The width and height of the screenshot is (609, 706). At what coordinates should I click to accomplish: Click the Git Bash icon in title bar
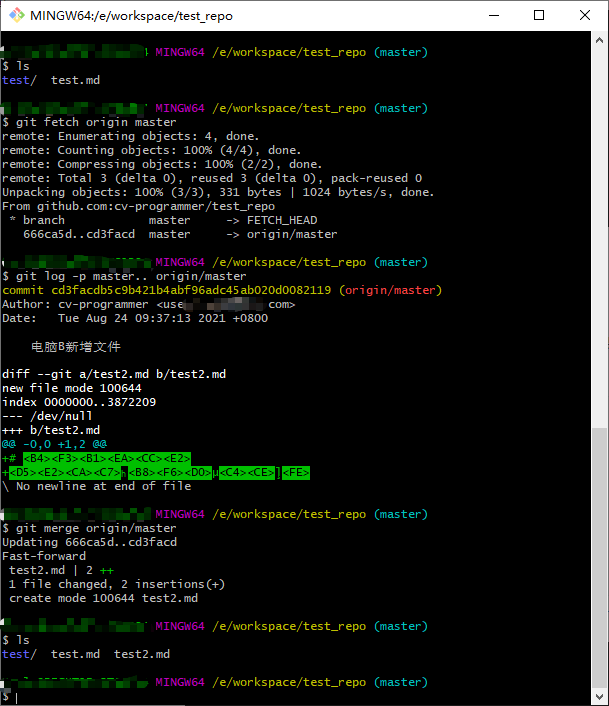click(x=15, y=15)
